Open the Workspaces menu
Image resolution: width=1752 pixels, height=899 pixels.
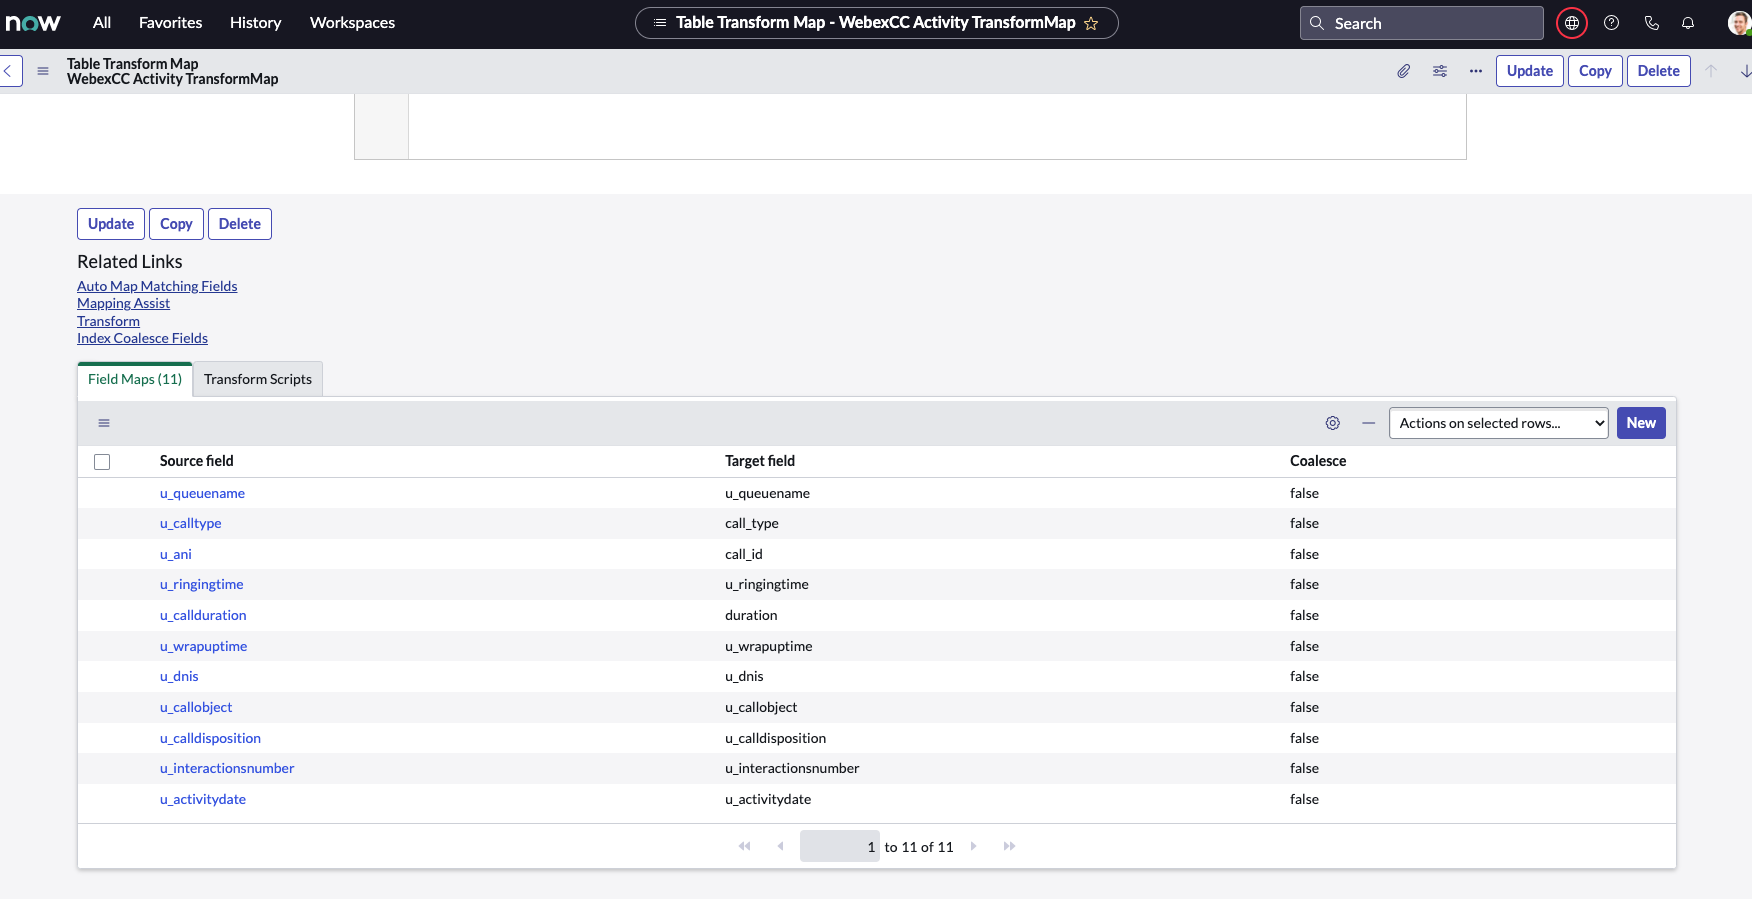coord(352,22)
